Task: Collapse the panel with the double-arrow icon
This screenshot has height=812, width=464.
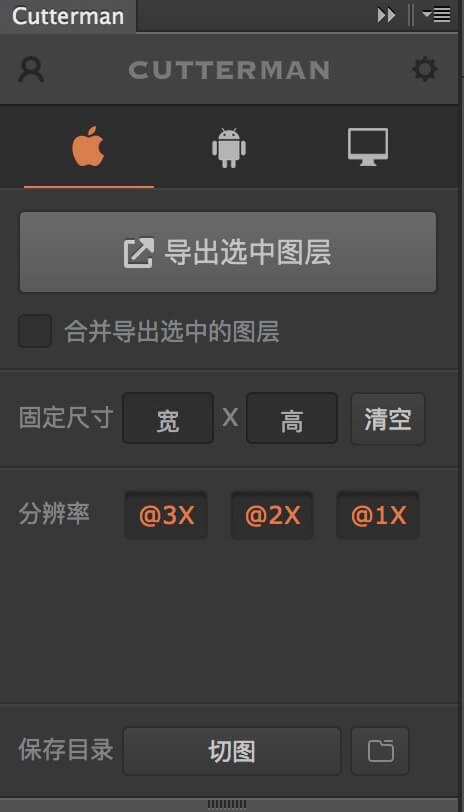Action: click(386, 15)
